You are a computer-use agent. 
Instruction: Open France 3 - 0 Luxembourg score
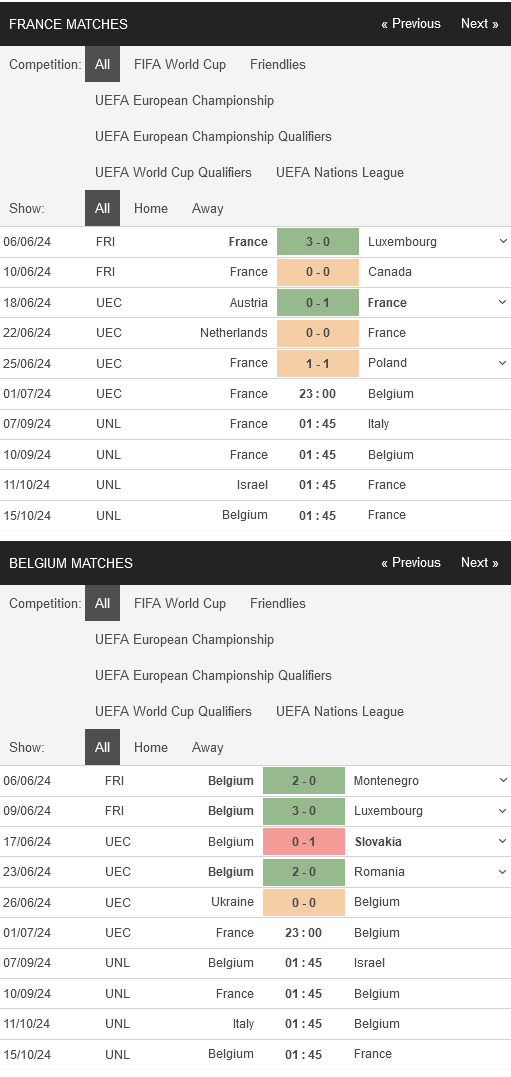tap(318, 242)
